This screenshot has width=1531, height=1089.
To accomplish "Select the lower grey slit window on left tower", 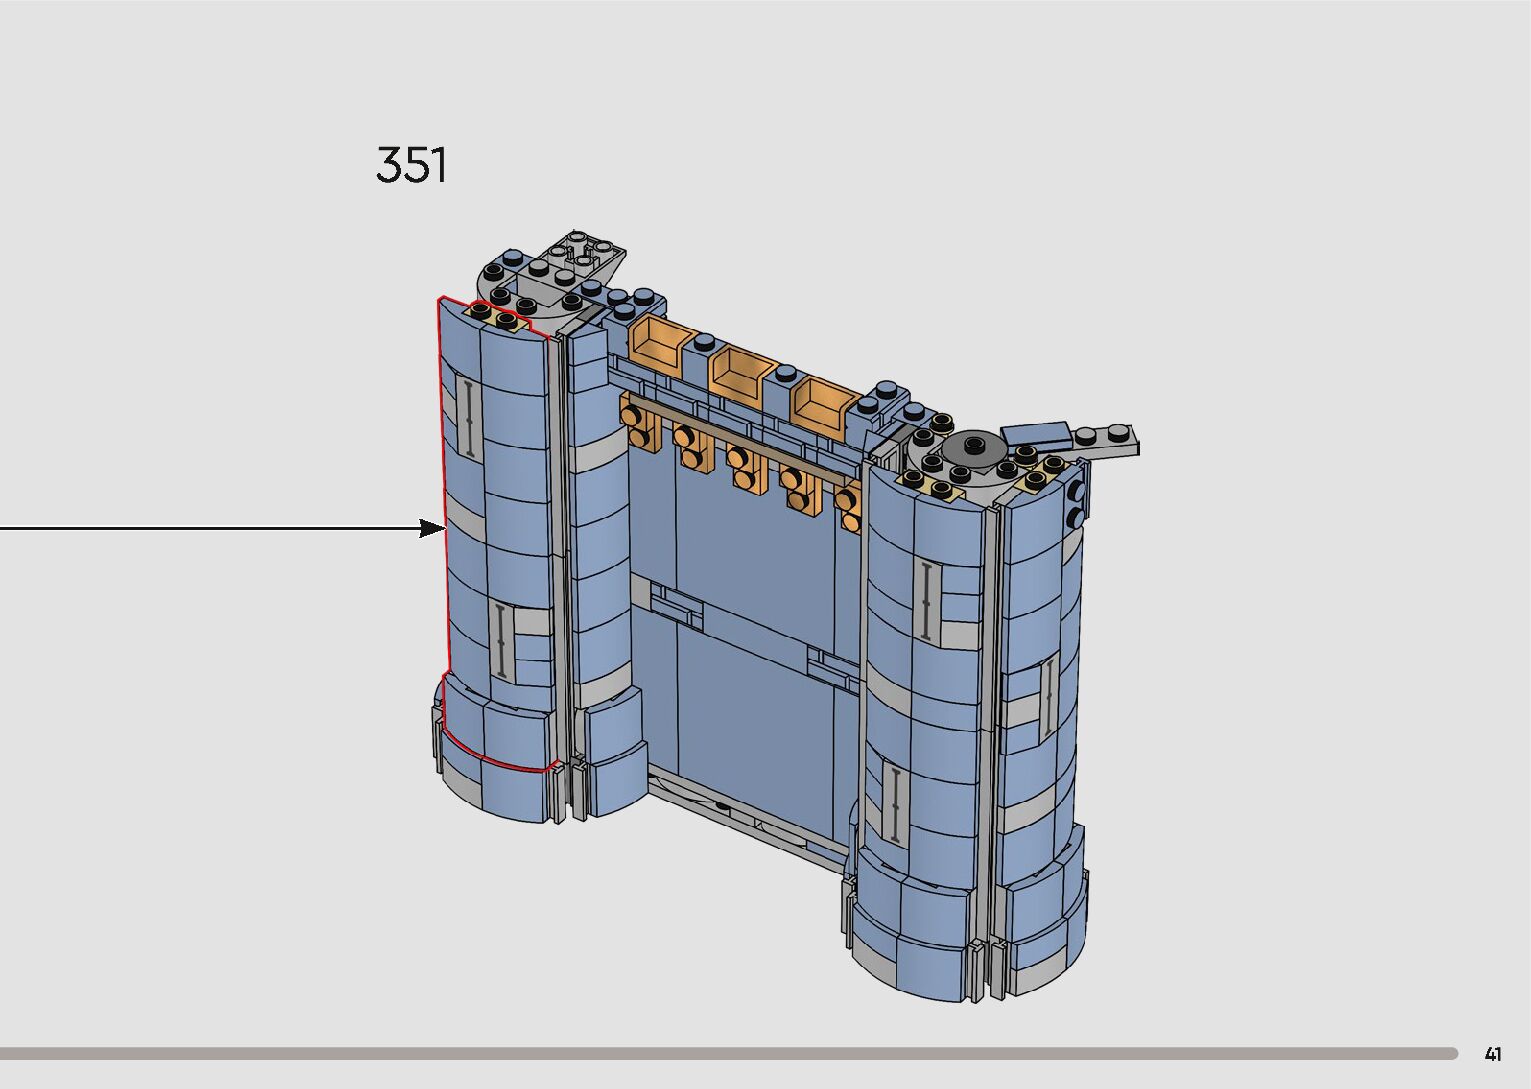I will tap(501, 641).
